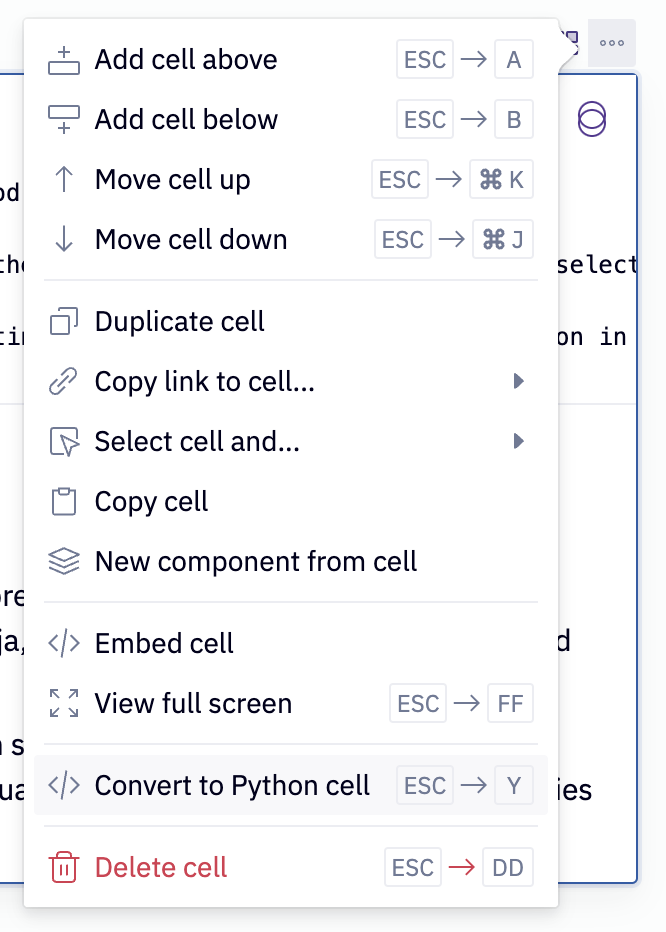The width and height of the screenshot is (666, 932).
Task: Click the clipboard icon next to Copy cell
Action: click(62, 501)
